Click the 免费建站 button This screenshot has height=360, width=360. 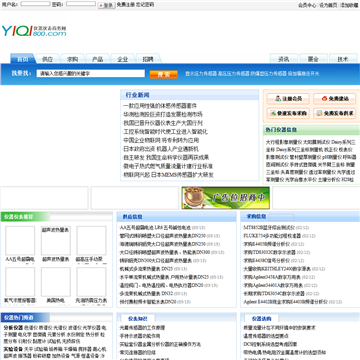pyautogui.click(x=335, y=99)
